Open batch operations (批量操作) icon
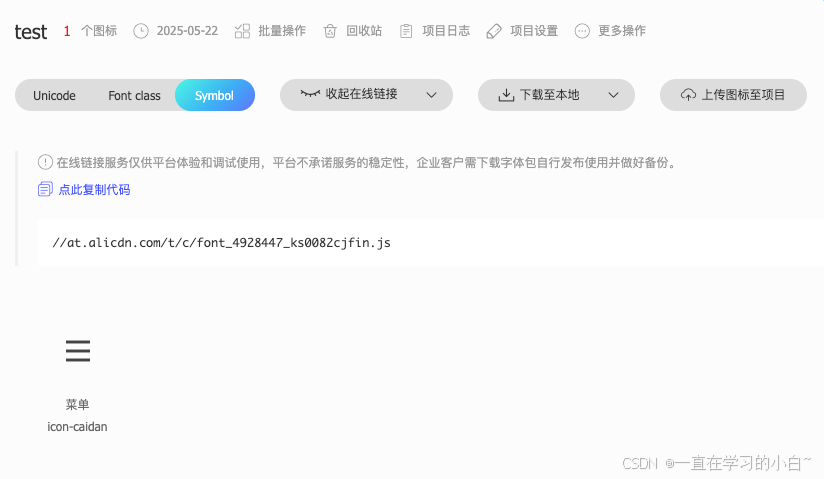Screen dimensions: 824x479 coord(242,31)
